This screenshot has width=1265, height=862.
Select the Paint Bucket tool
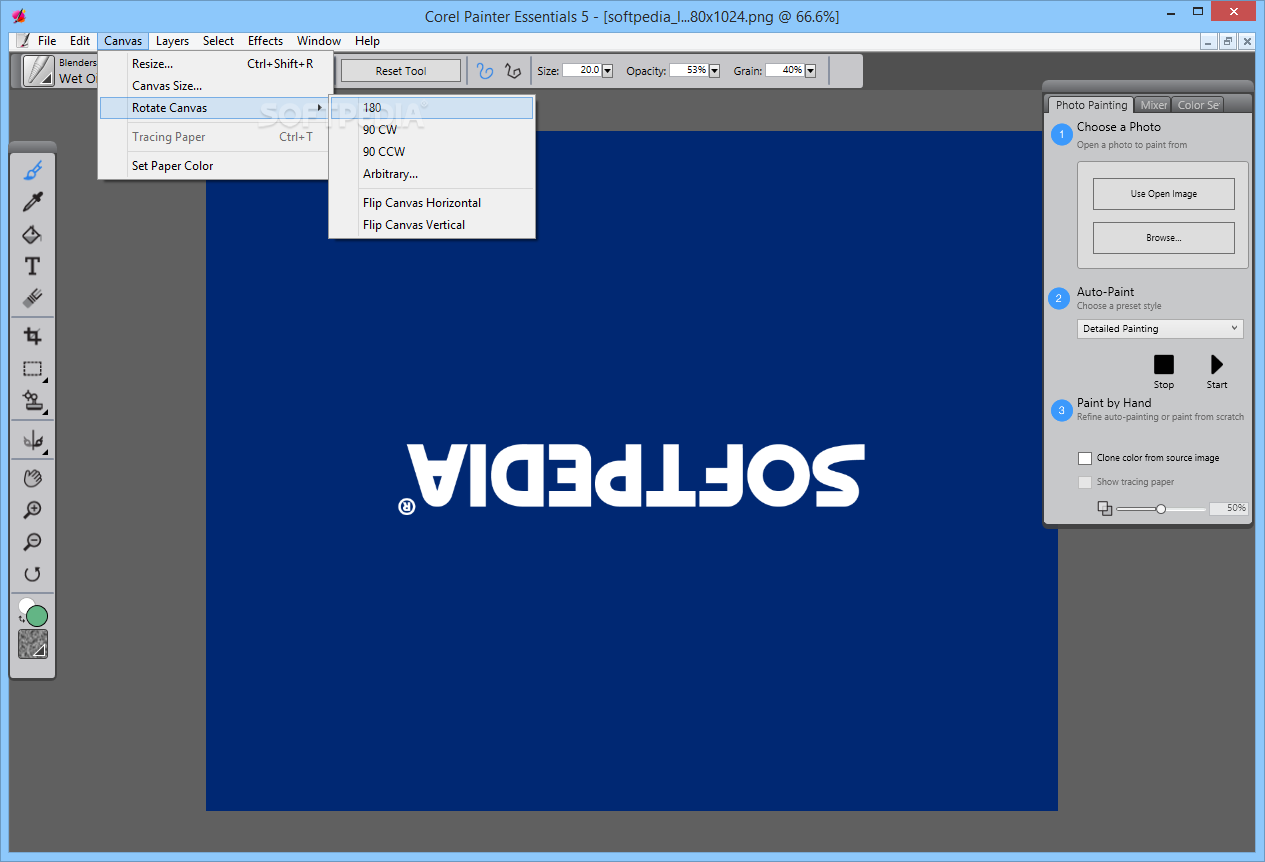32,234
